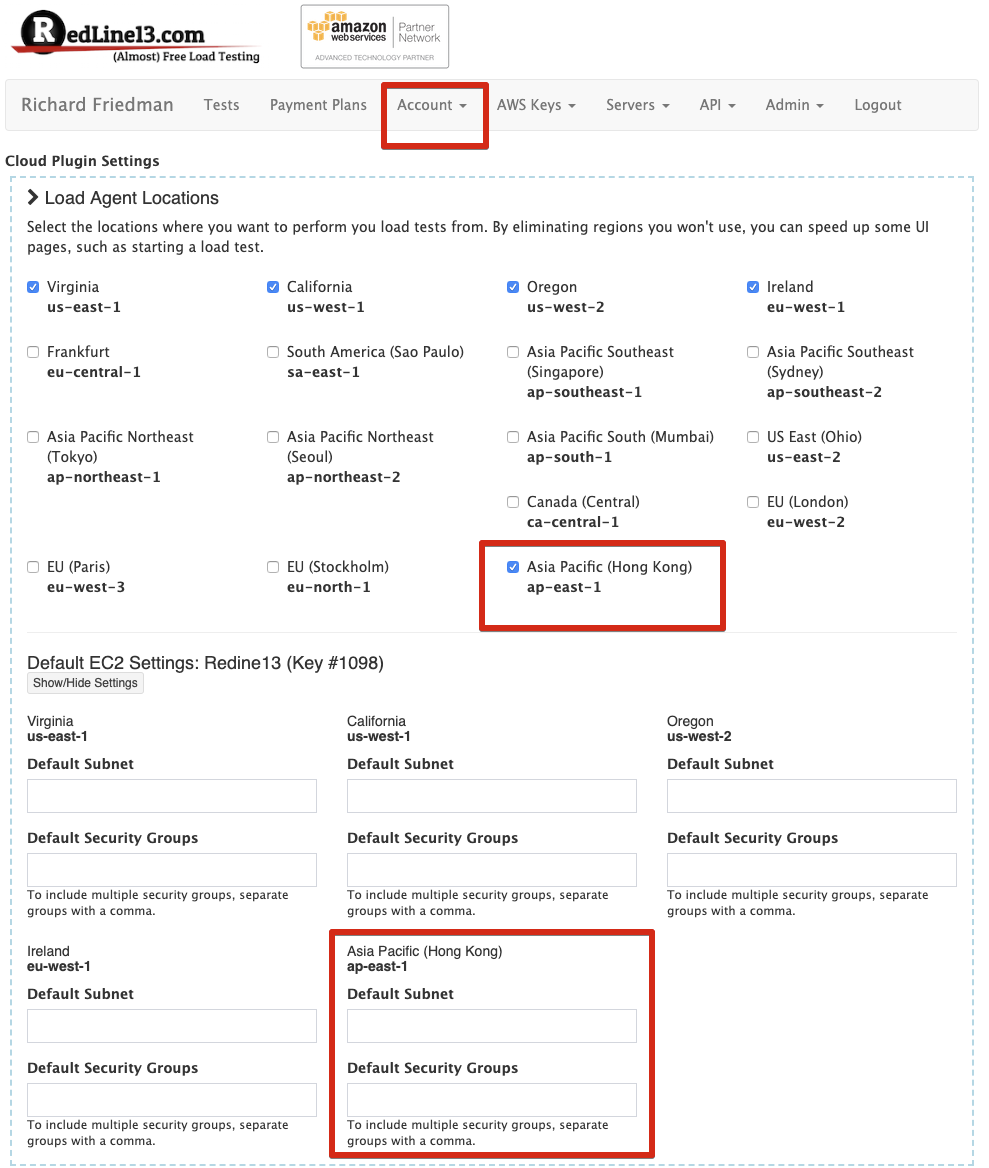Check the Singapore ap-southeast-1 checkbox

tap(513, 352)
